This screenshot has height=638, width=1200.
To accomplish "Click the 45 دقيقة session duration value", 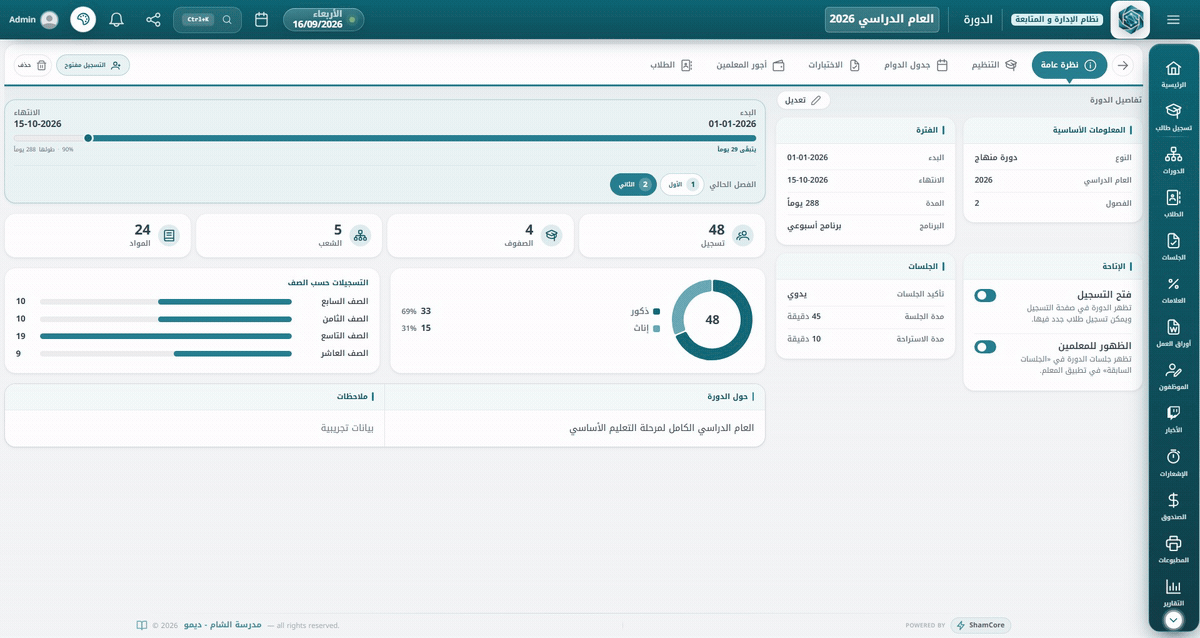I will point(804,316).
